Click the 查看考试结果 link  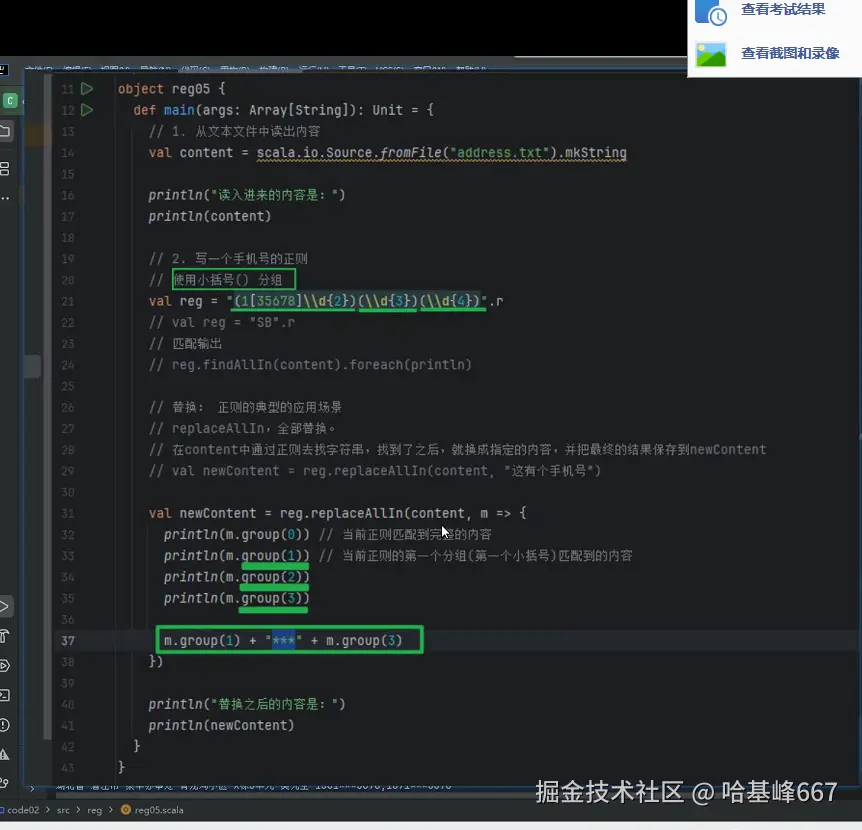click(782, 10)
